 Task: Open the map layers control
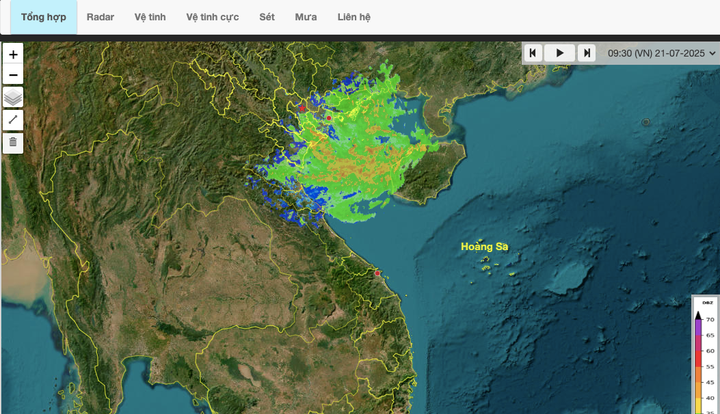(x=13, y=98)
